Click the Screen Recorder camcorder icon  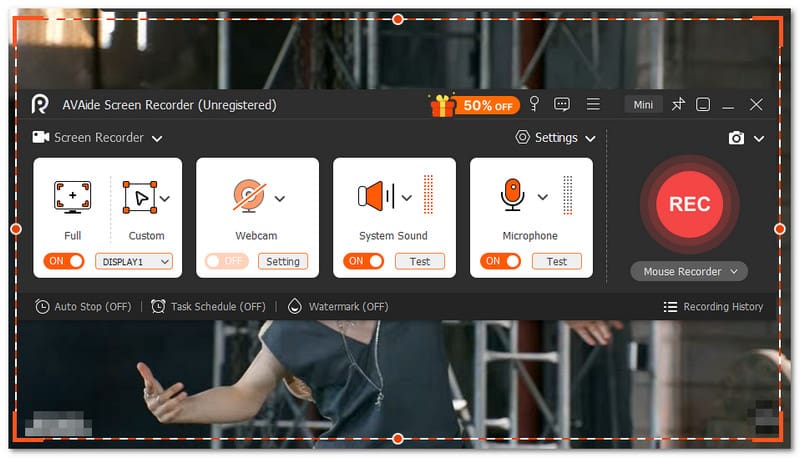pyautogui.click(x=41, y=137)
